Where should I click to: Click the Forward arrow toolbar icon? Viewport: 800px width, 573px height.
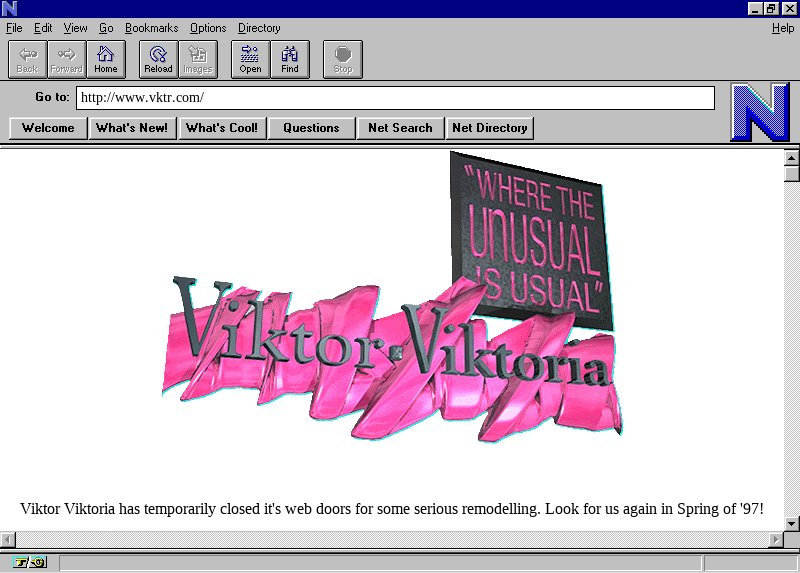coord(67,59)
